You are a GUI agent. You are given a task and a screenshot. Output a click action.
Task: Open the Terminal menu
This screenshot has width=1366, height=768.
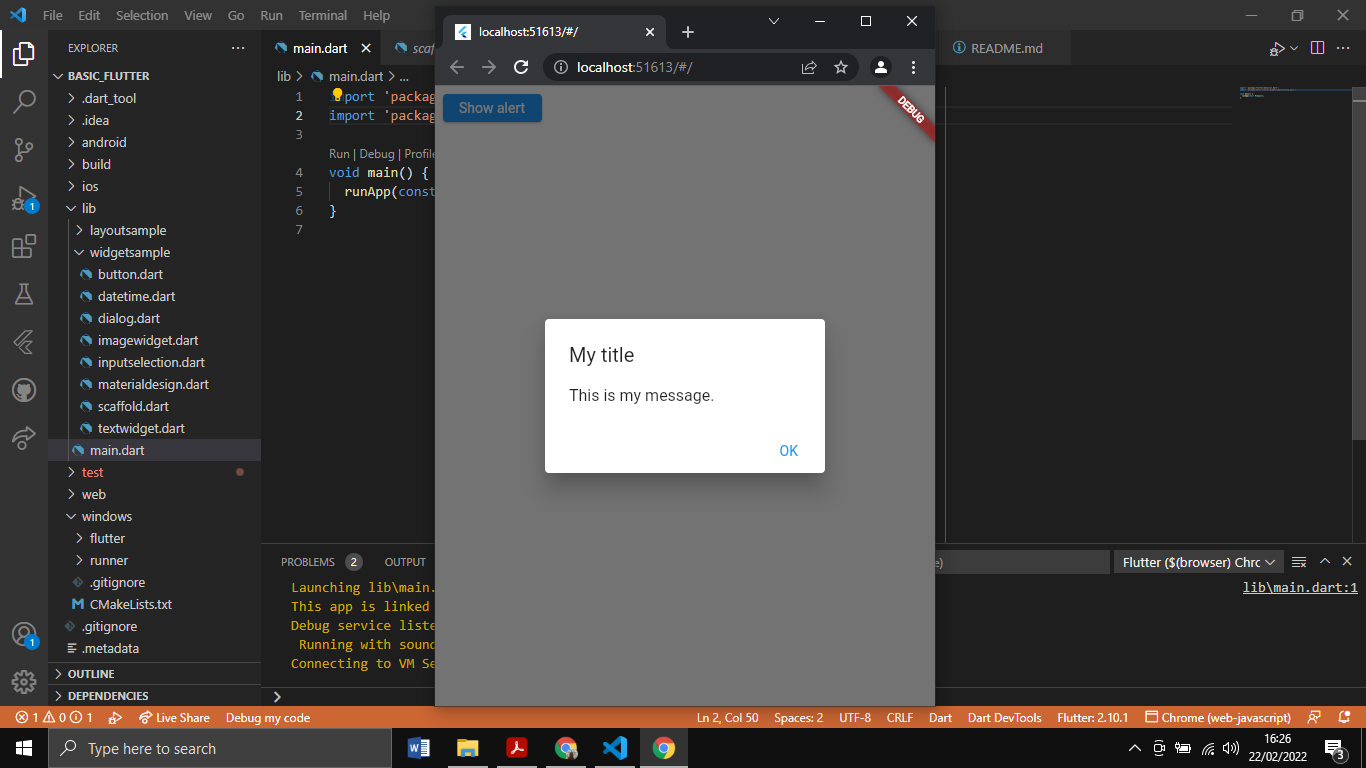322,15
